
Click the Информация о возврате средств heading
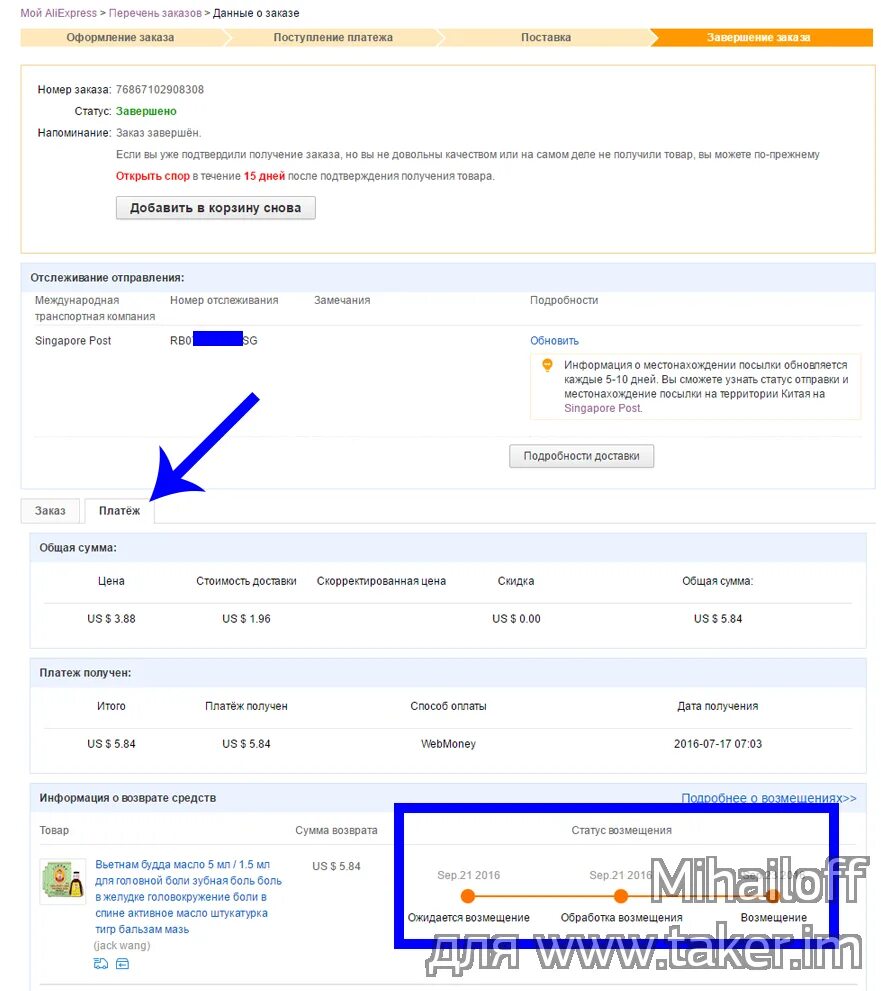(128, 798)
